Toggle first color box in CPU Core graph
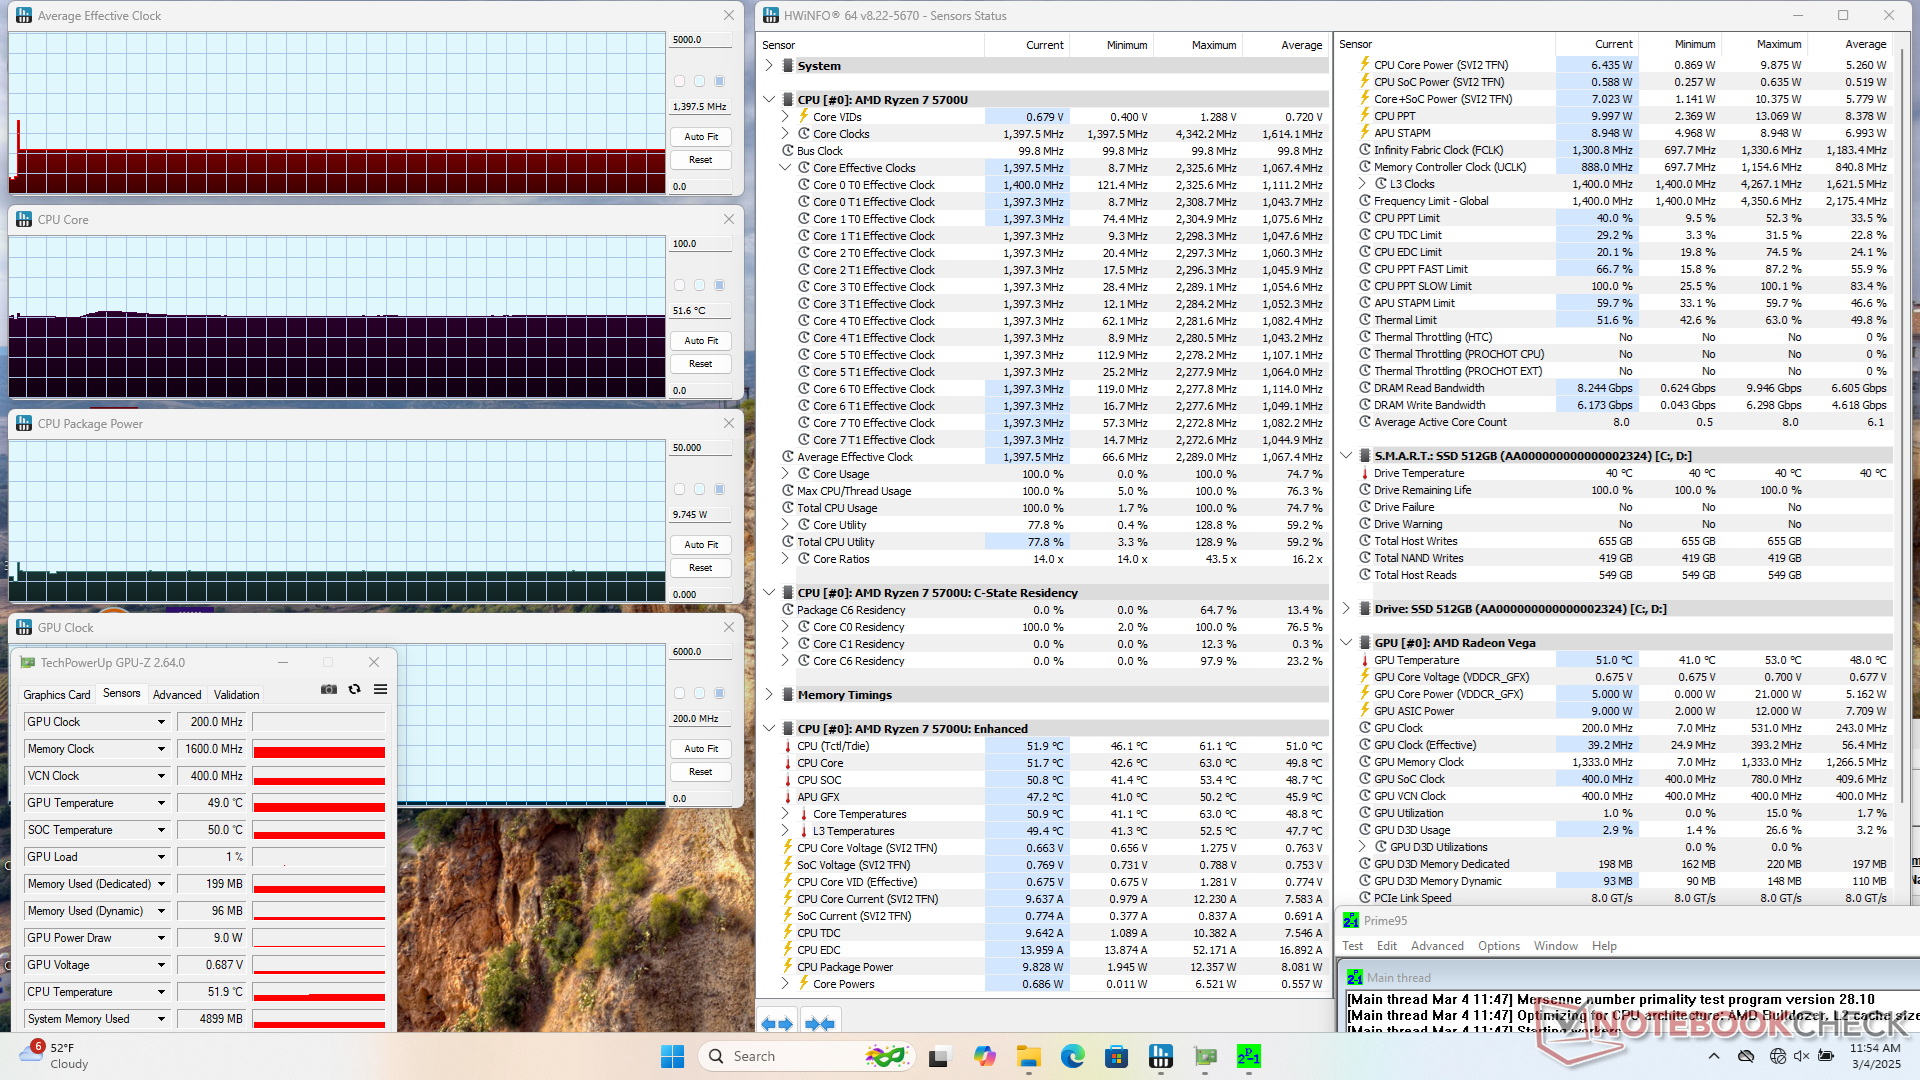This screenshot has height=1080, width=1920. tap(680, 285)
